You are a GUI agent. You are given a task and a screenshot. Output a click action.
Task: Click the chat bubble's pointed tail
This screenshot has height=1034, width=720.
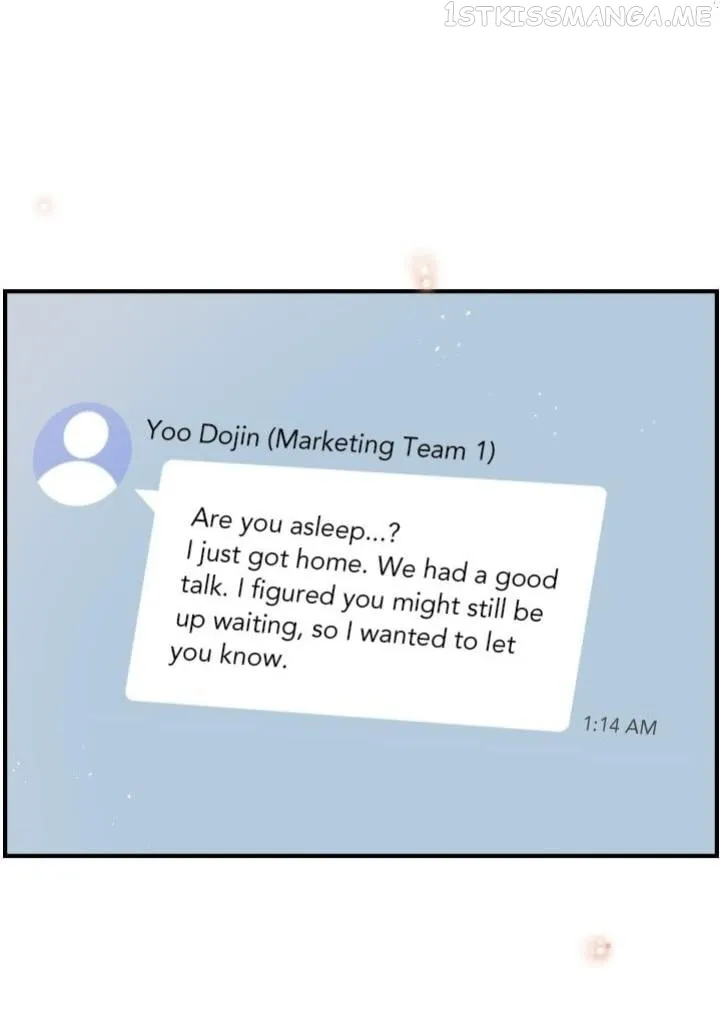click(148, 499)
